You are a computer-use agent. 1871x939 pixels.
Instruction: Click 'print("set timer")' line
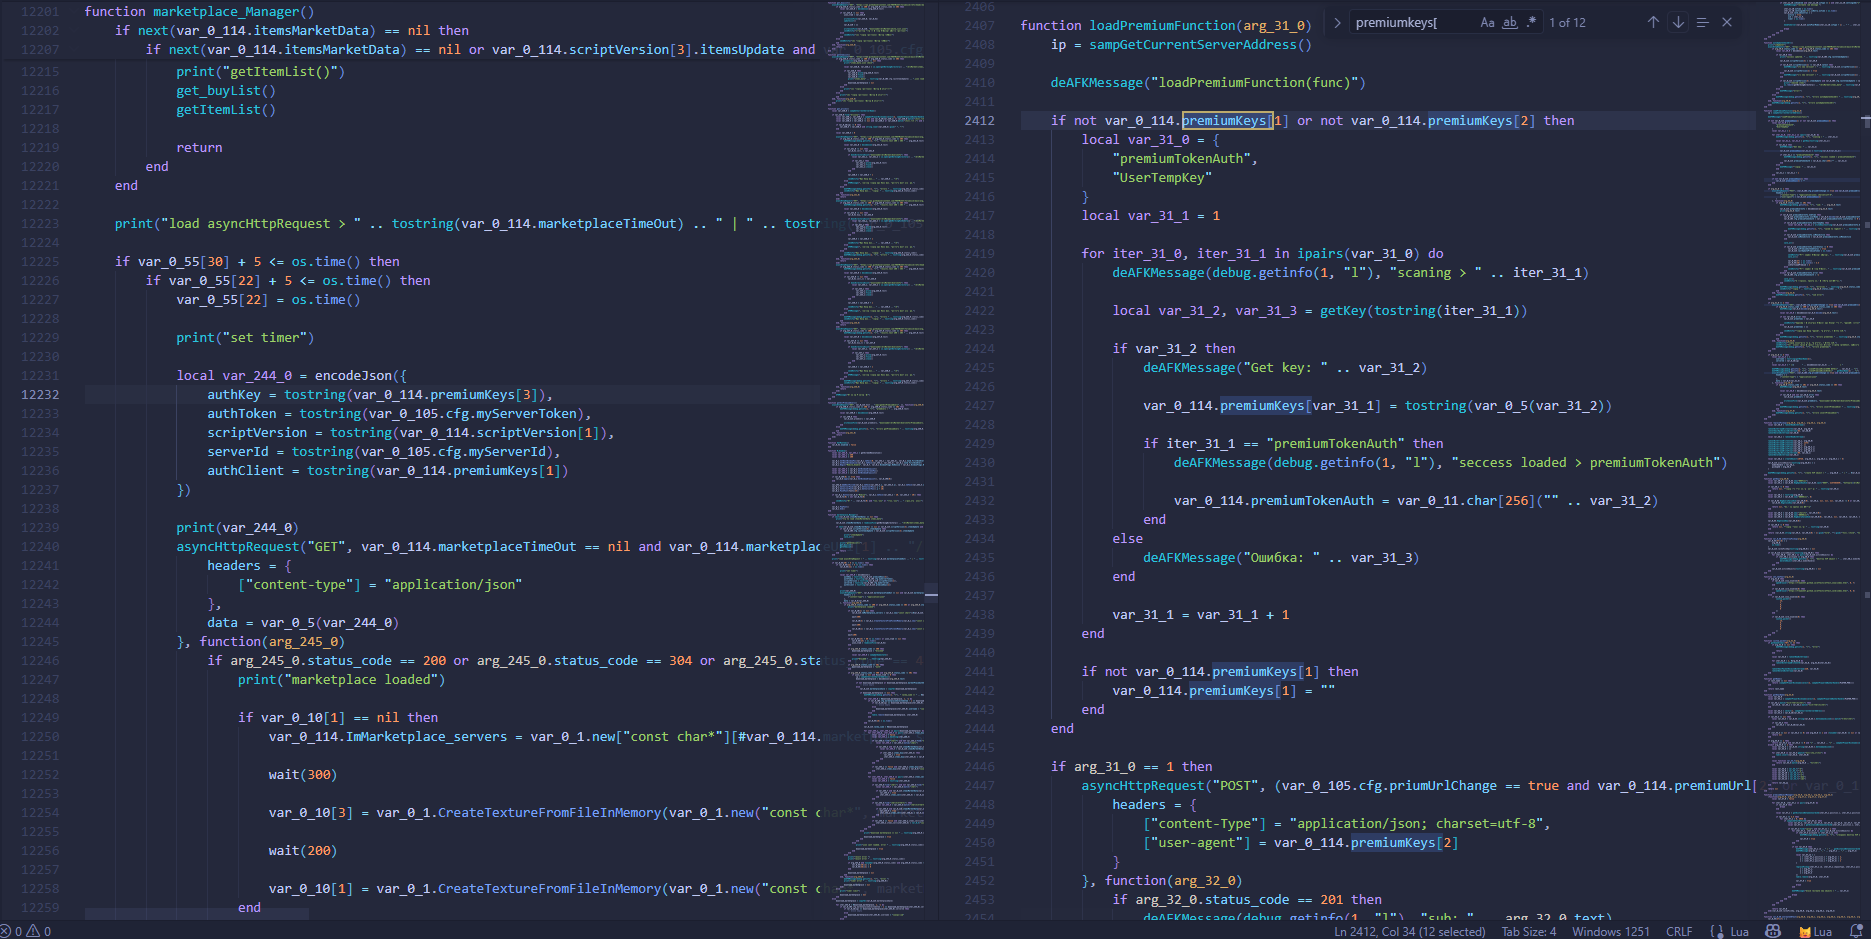(245, 337)
